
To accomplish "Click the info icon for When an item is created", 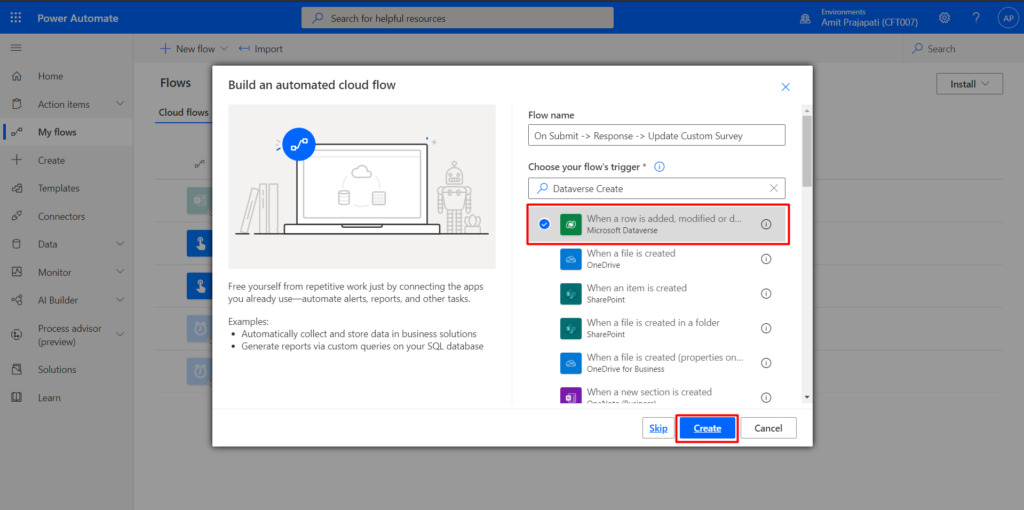I will tap(766, 294).
